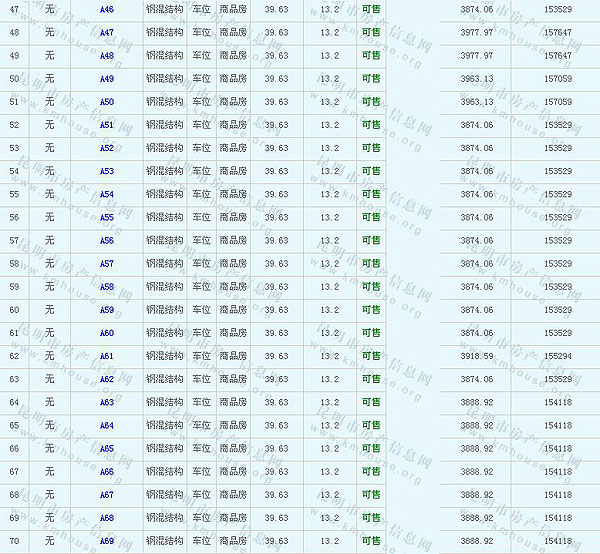Viewport: 600px width, 554px height.
Task: Open unit A63 details
Action: tap(107, 402)
